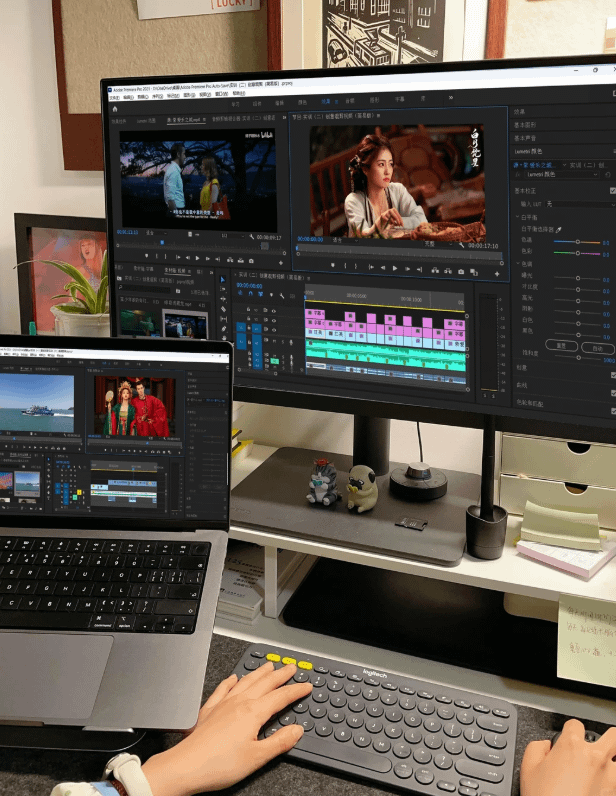Image resolution: width=616 pixels, height=796 pixels.
Task: Play the Program monitor preview
Action: (x=395, y=269)
